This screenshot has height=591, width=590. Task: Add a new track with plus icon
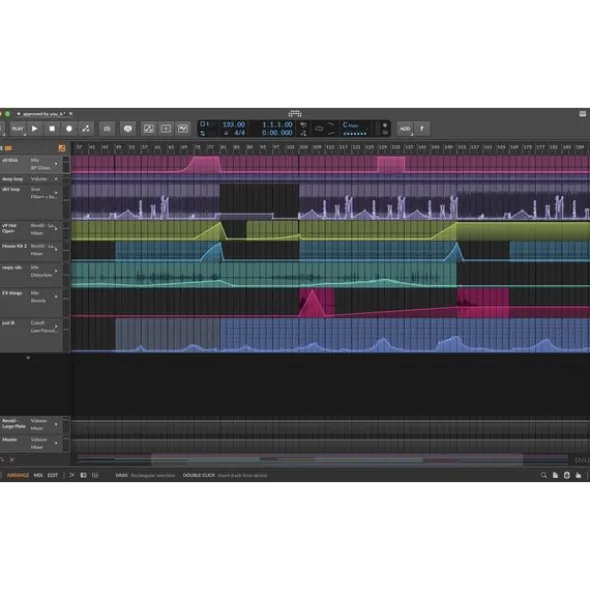[x=28, y=357]
